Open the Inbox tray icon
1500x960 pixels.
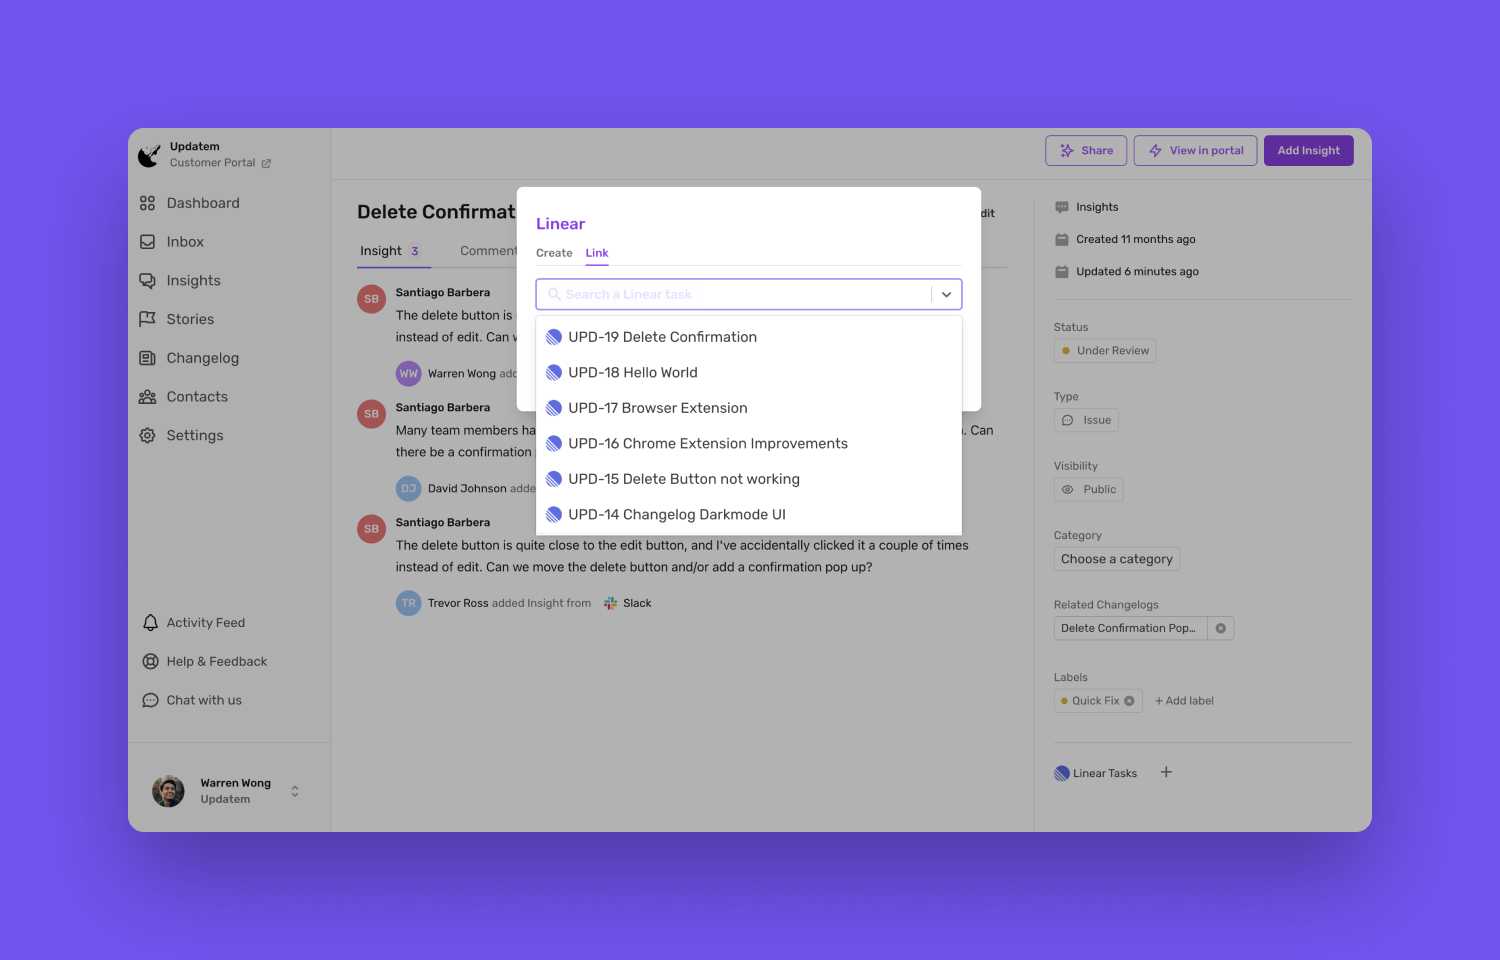[147, 242]
